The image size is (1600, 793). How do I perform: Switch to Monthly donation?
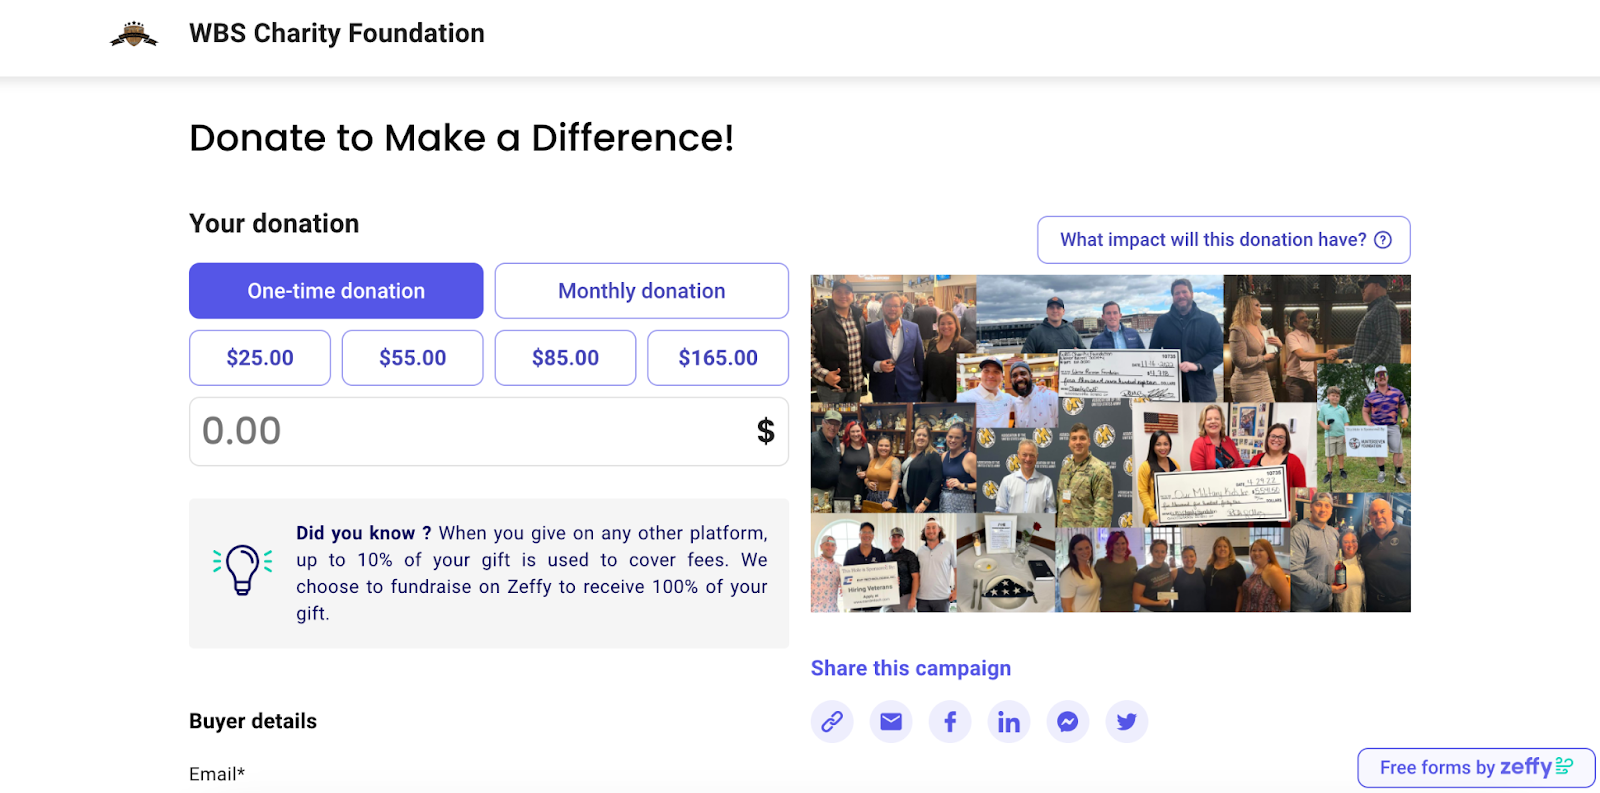[641, 291]
